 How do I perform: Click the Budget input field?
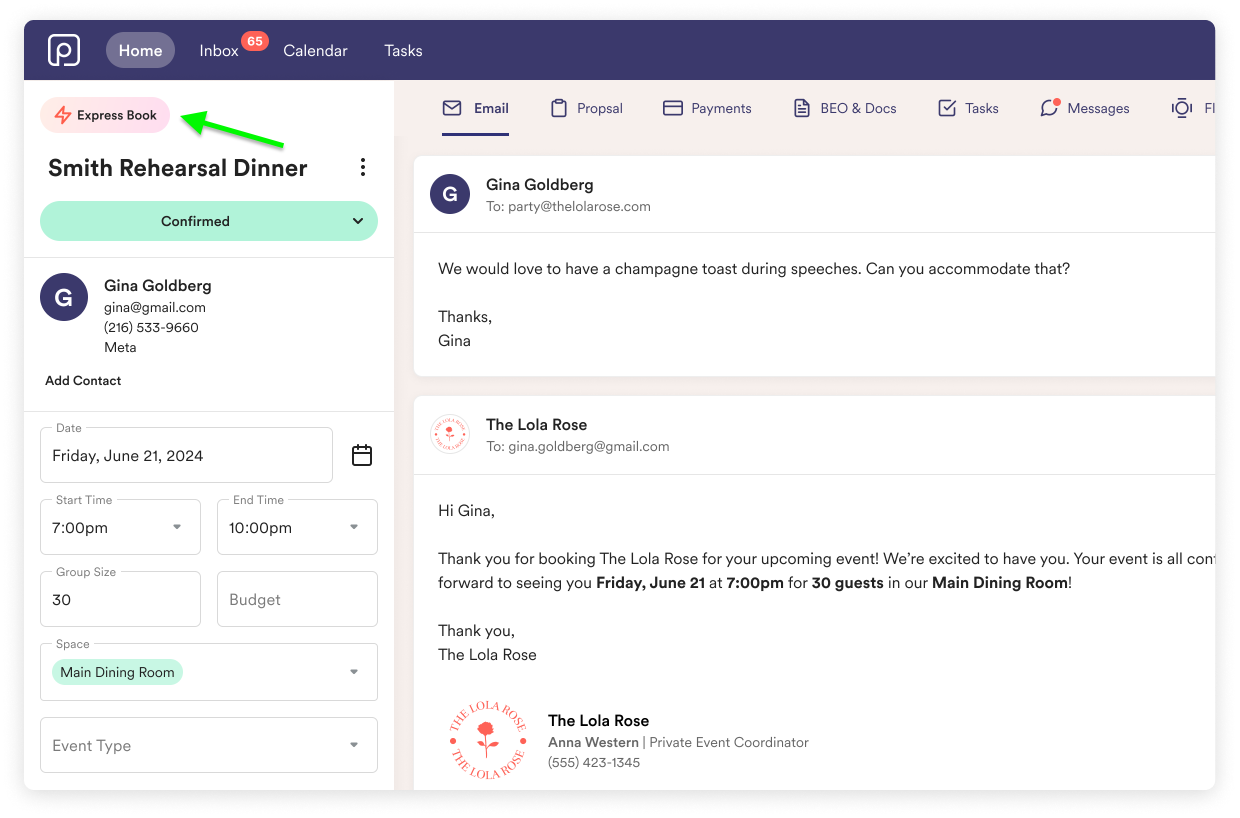point(297,600)
